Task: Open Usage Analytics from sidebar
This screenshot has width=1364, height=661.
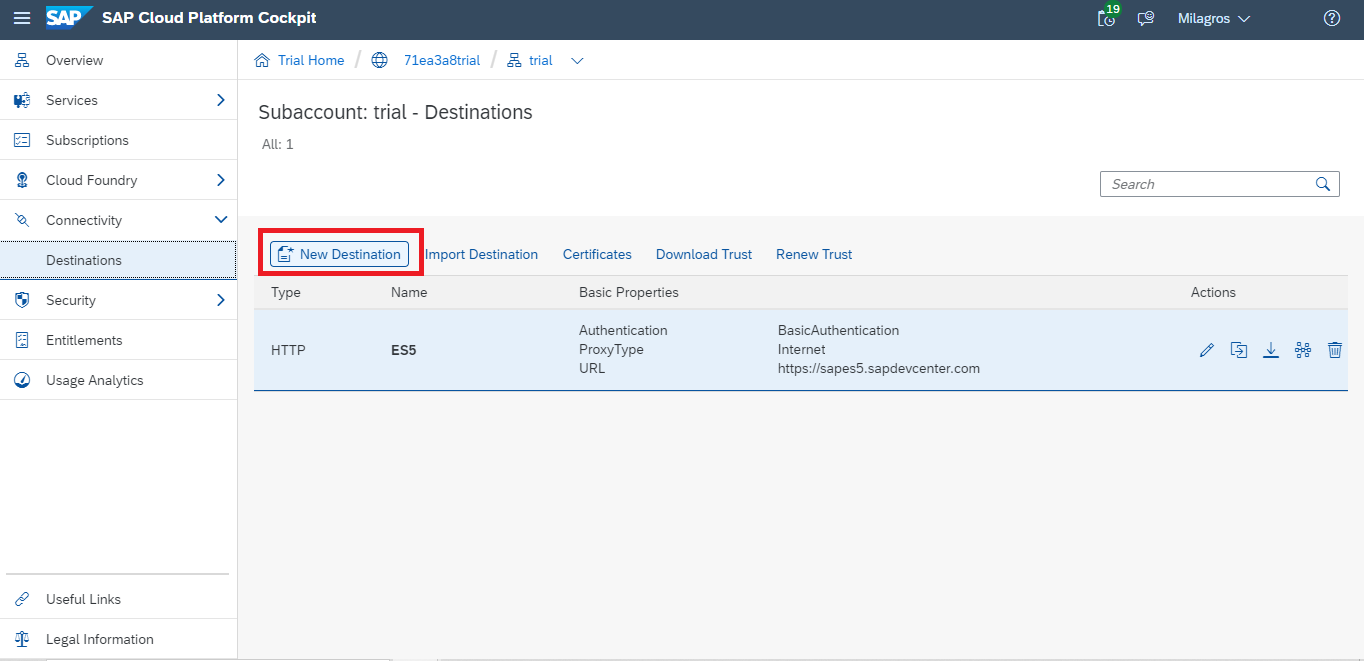Action: click(x=94, y=380)
